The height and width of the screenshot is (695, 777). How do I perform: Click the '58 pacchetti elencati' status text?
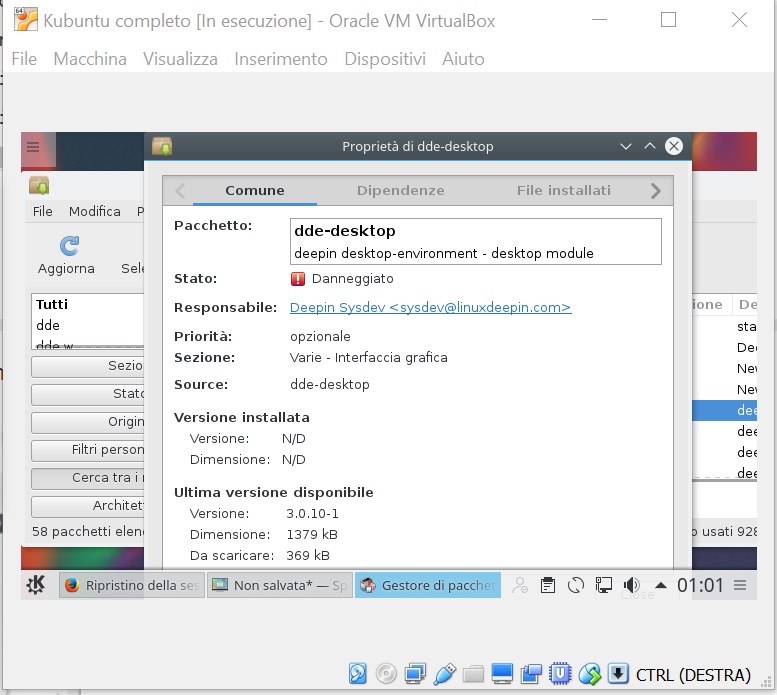point(88,532)
